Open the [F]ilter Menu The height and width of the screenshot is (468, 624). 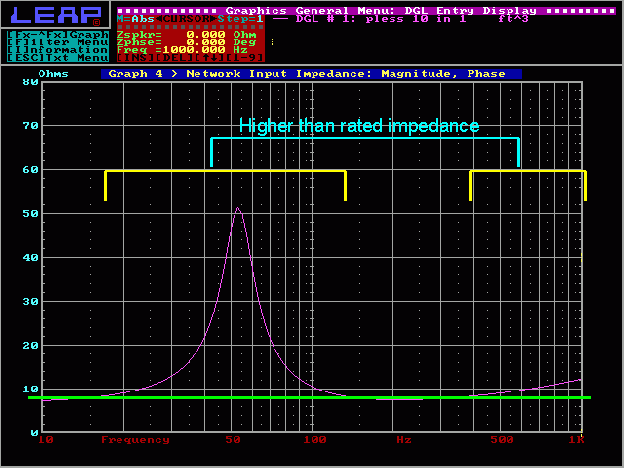pos(58,42)
